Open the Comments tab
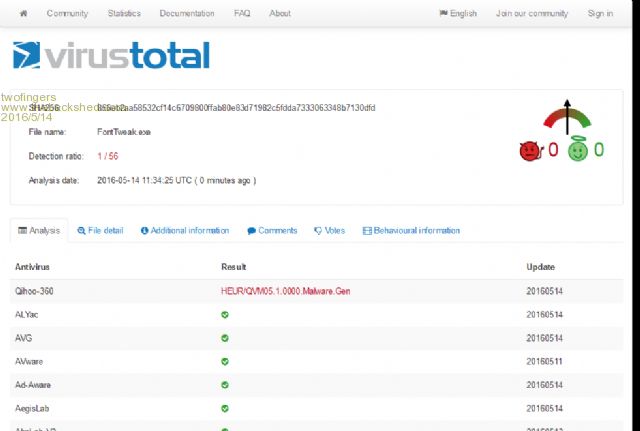Image resolution: width=640 pixels, height=431 pixels. [272, 231]
